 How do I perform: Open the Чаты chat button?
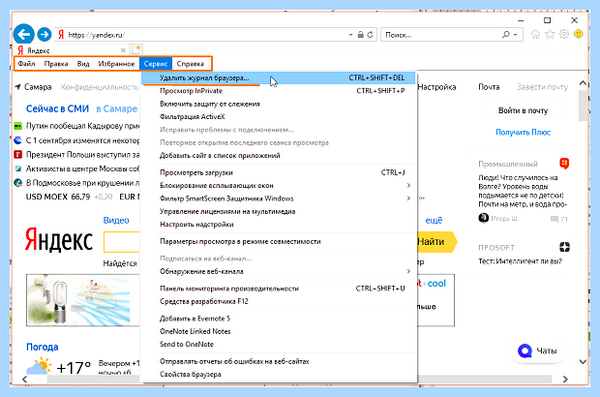coord(538,351)
